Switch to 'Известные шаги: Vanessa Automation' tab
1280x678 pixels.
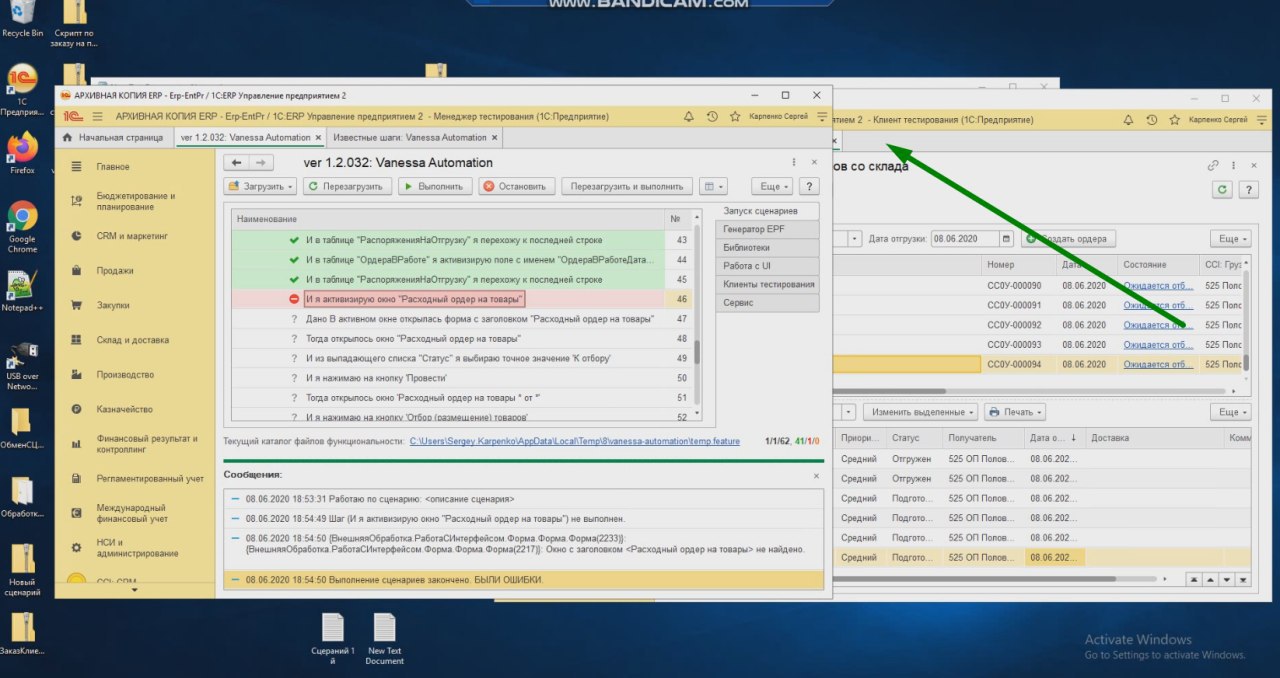point(409,138)
